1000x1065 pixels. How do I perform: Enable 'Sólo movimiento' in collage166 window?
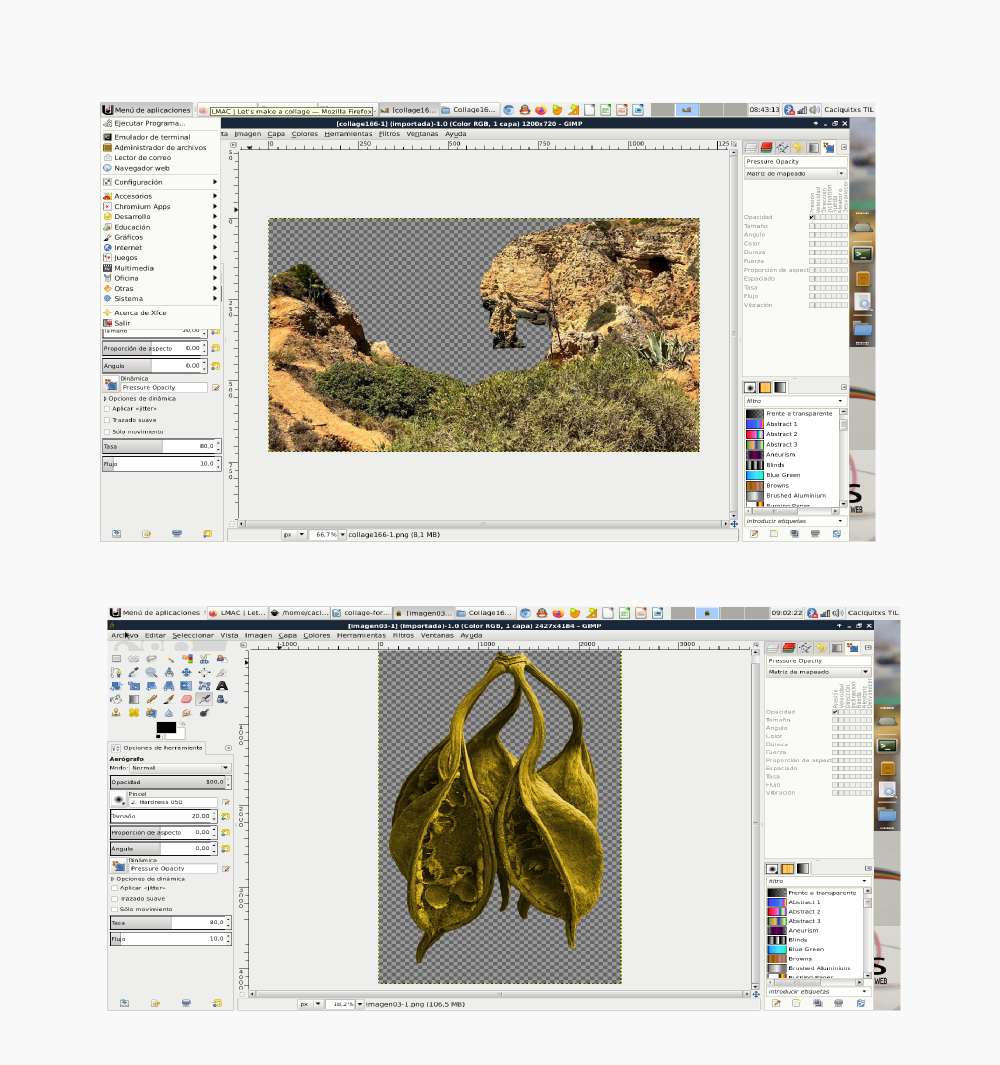pos(107,432)
